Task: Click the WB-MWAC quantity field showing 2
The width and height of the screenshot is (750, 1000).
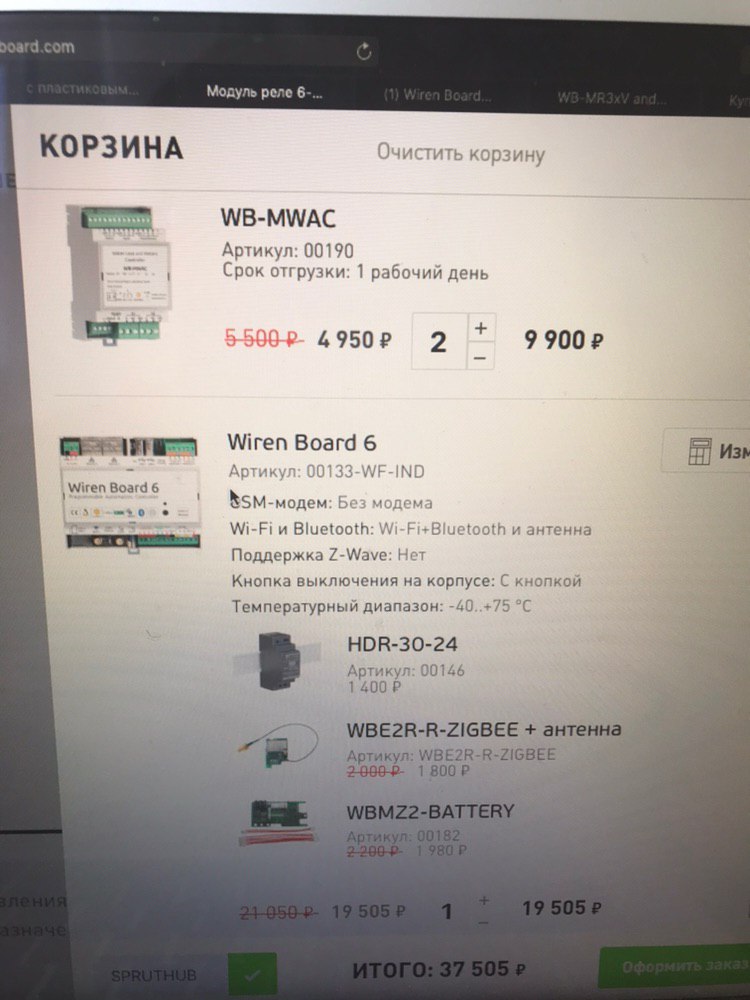Action: (439, 342)
